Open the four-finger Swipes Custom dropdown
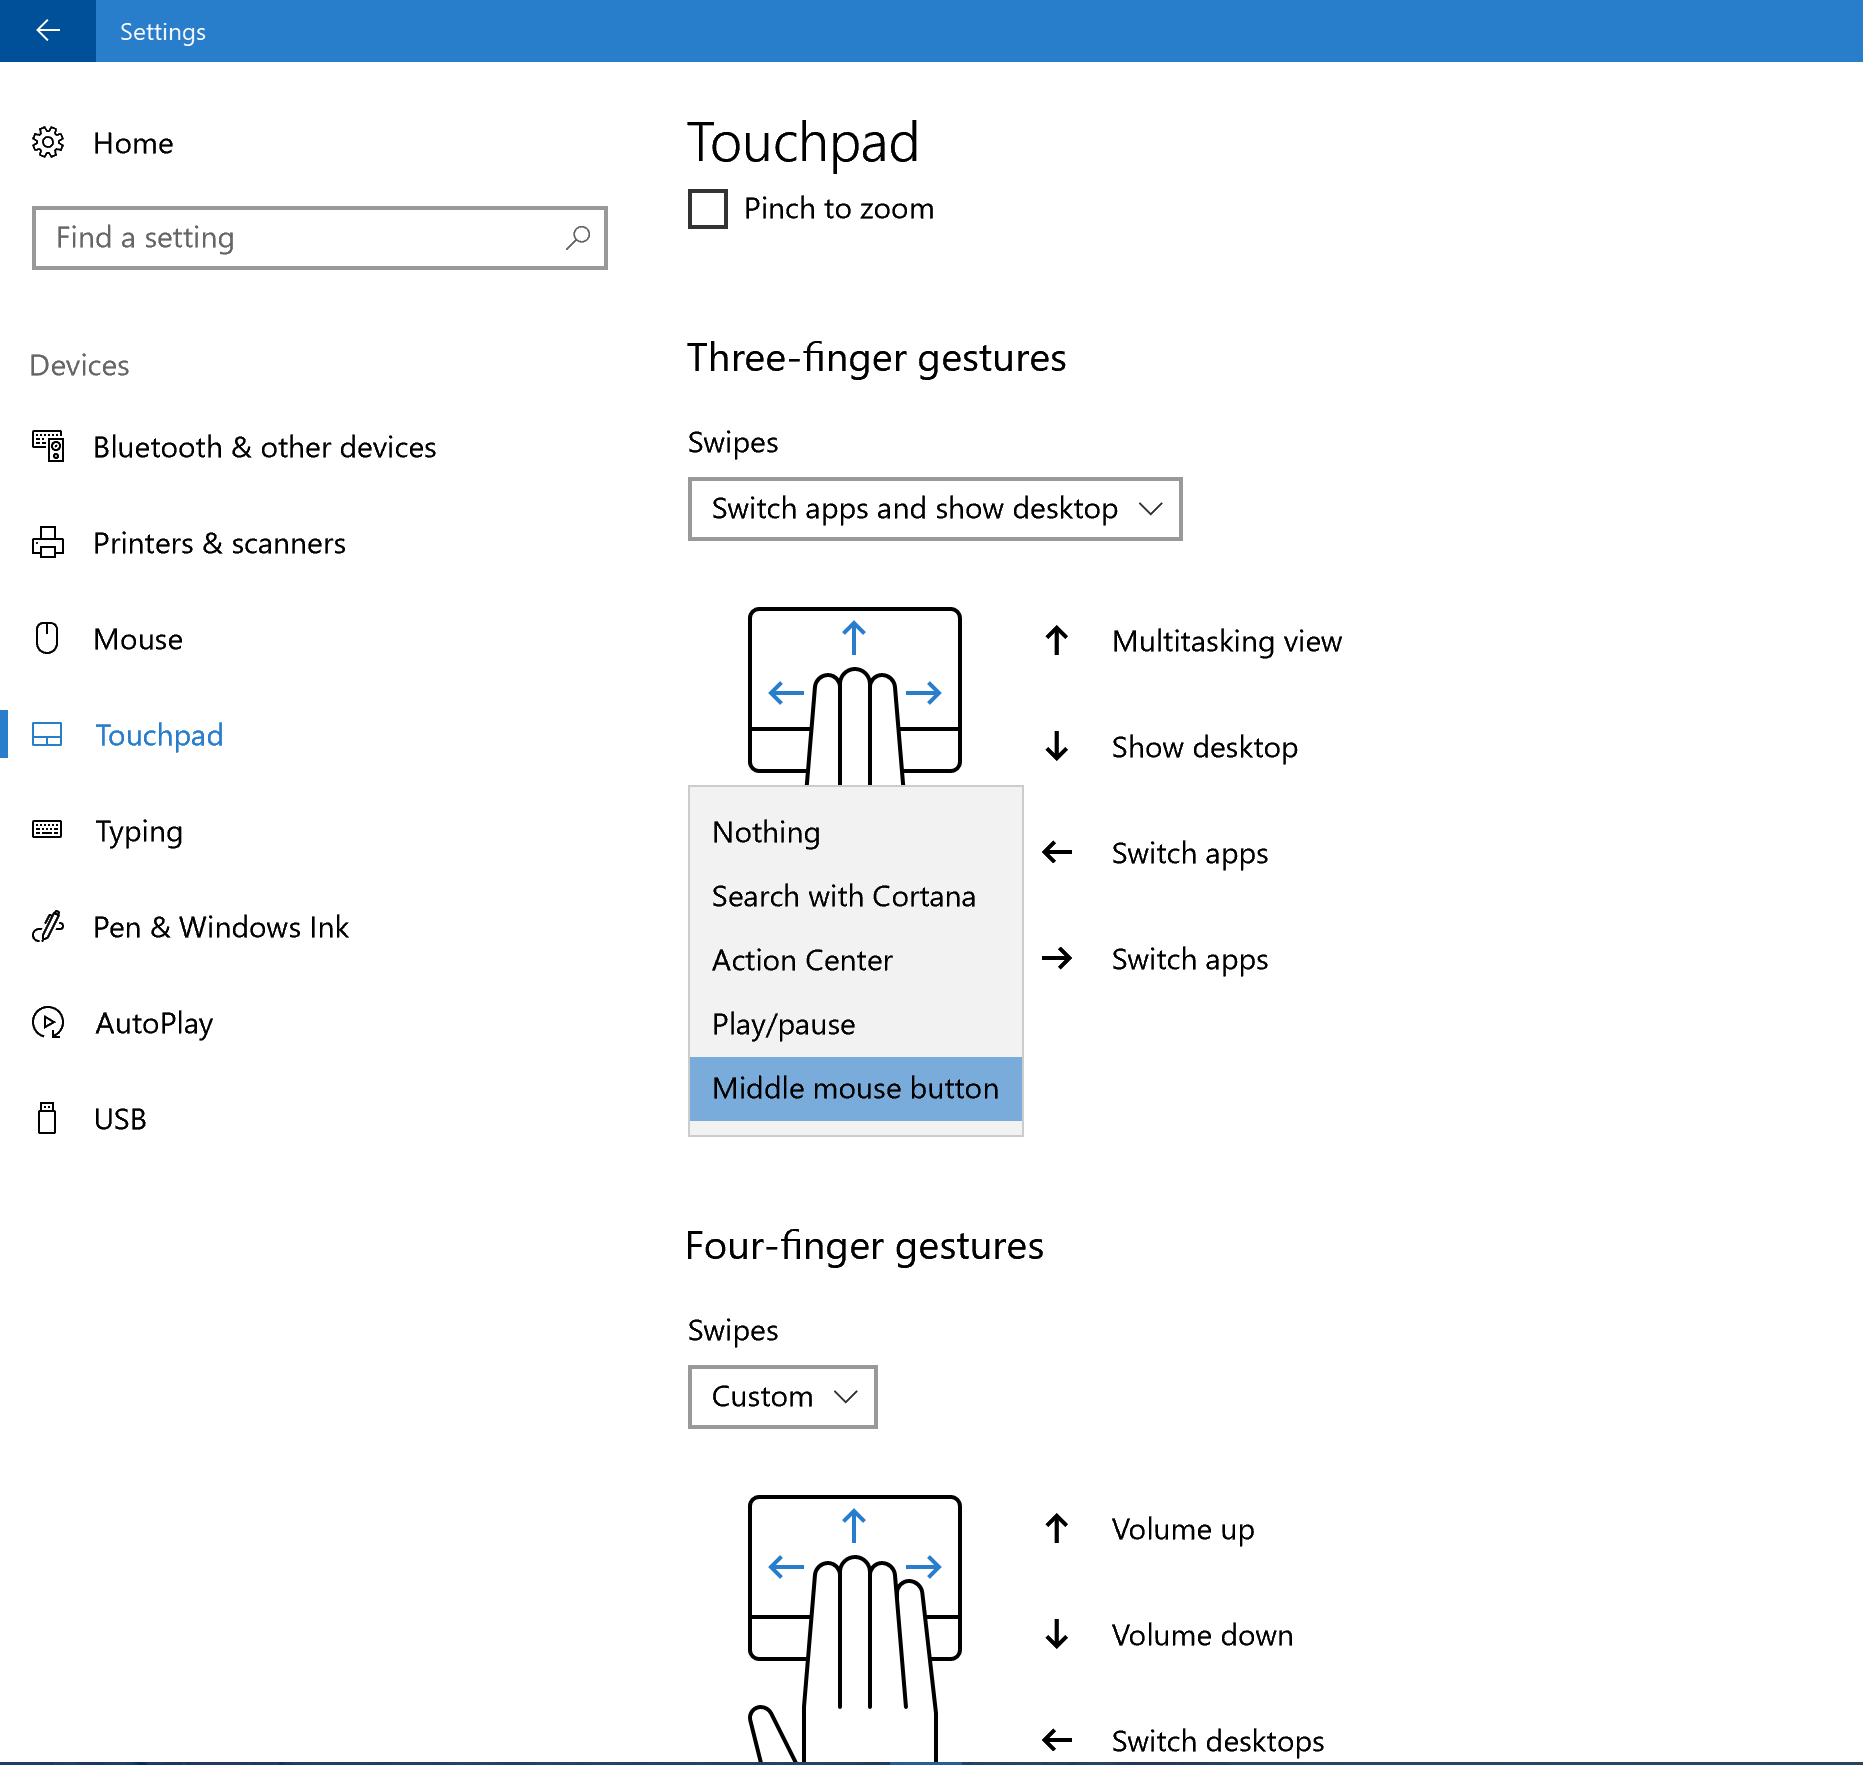This screenshot has width=1863, height=1765. point(782,1396)
